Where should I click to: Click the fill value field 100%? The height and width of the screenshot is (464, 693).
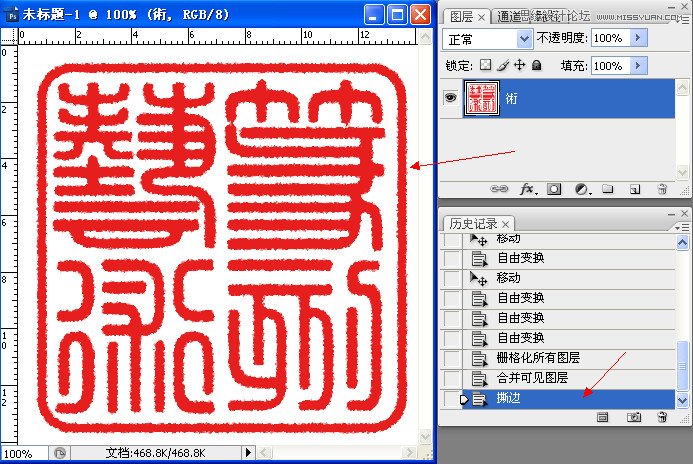click(x=611, y=66)
